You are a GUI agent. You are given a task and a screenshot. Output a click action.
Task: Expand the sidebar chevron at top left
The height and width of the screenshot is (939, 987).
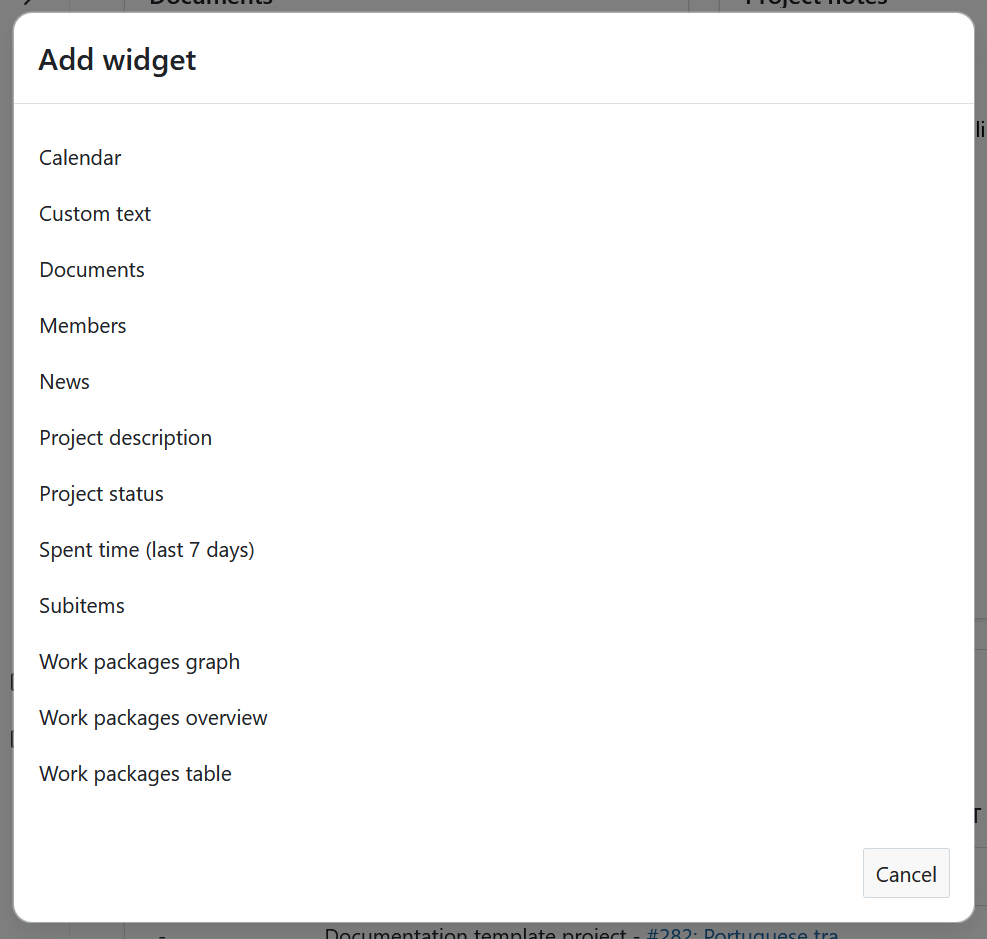pyautogui.click(x=27, y=5)
